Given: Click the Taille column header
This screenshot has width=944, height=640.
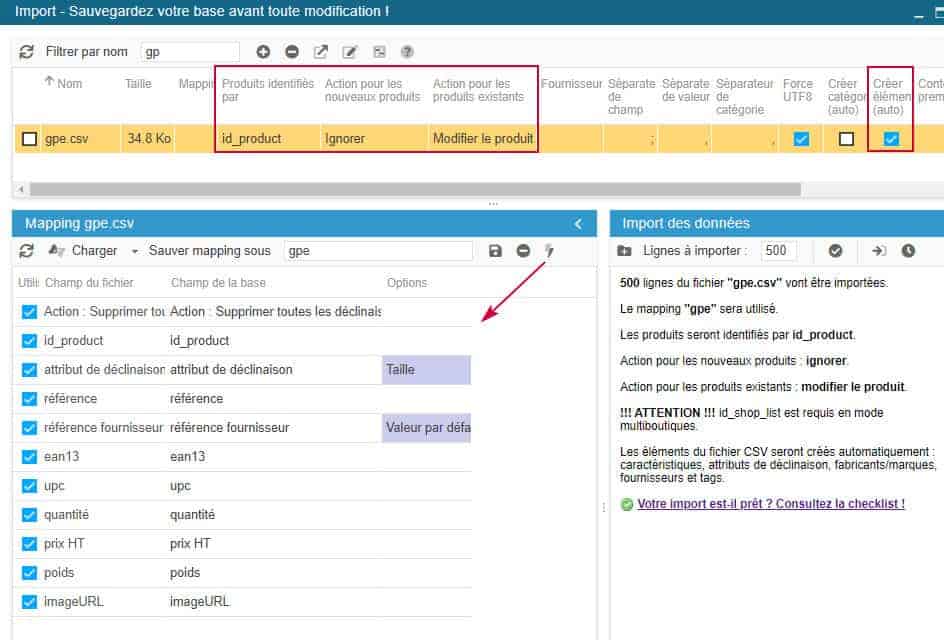Looking at the screenshot, I should click(x=138, y=84).
